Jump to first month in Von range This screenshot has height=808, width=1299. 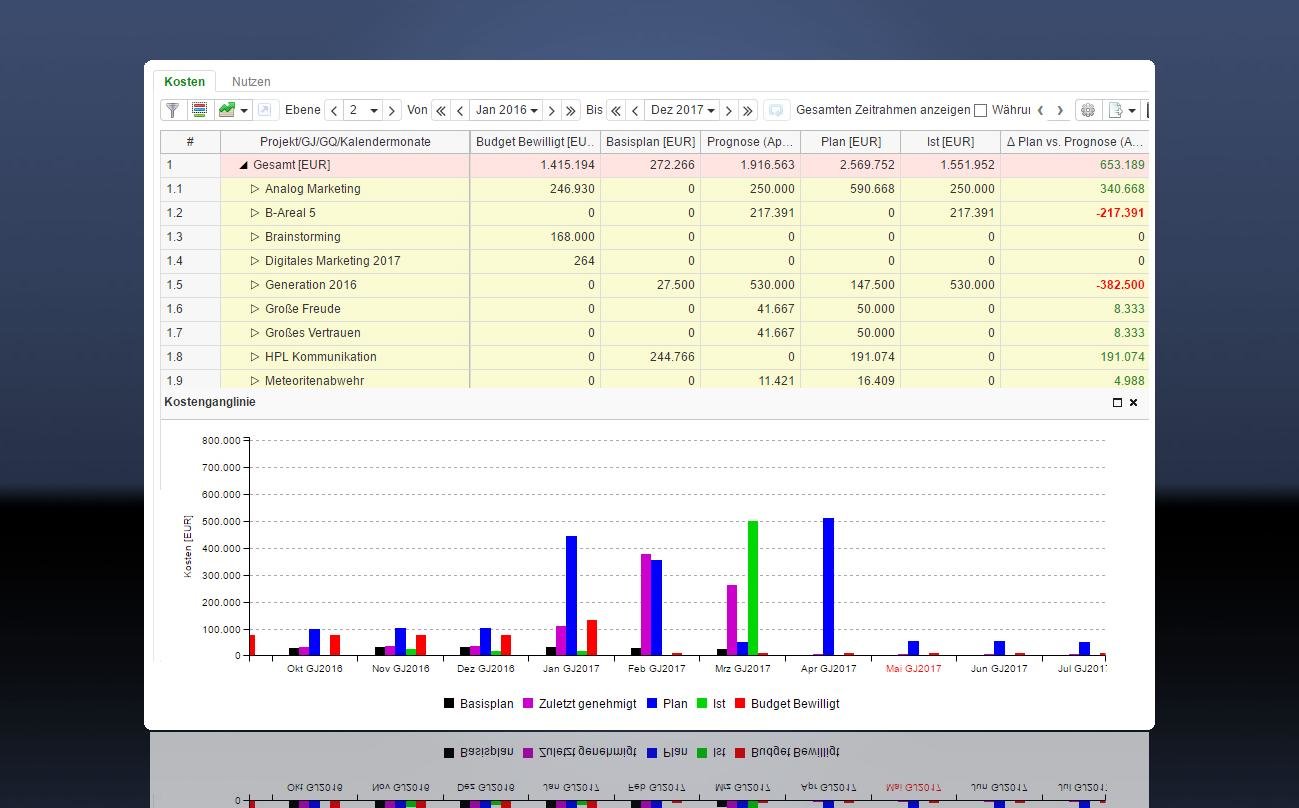click(440, 111)
